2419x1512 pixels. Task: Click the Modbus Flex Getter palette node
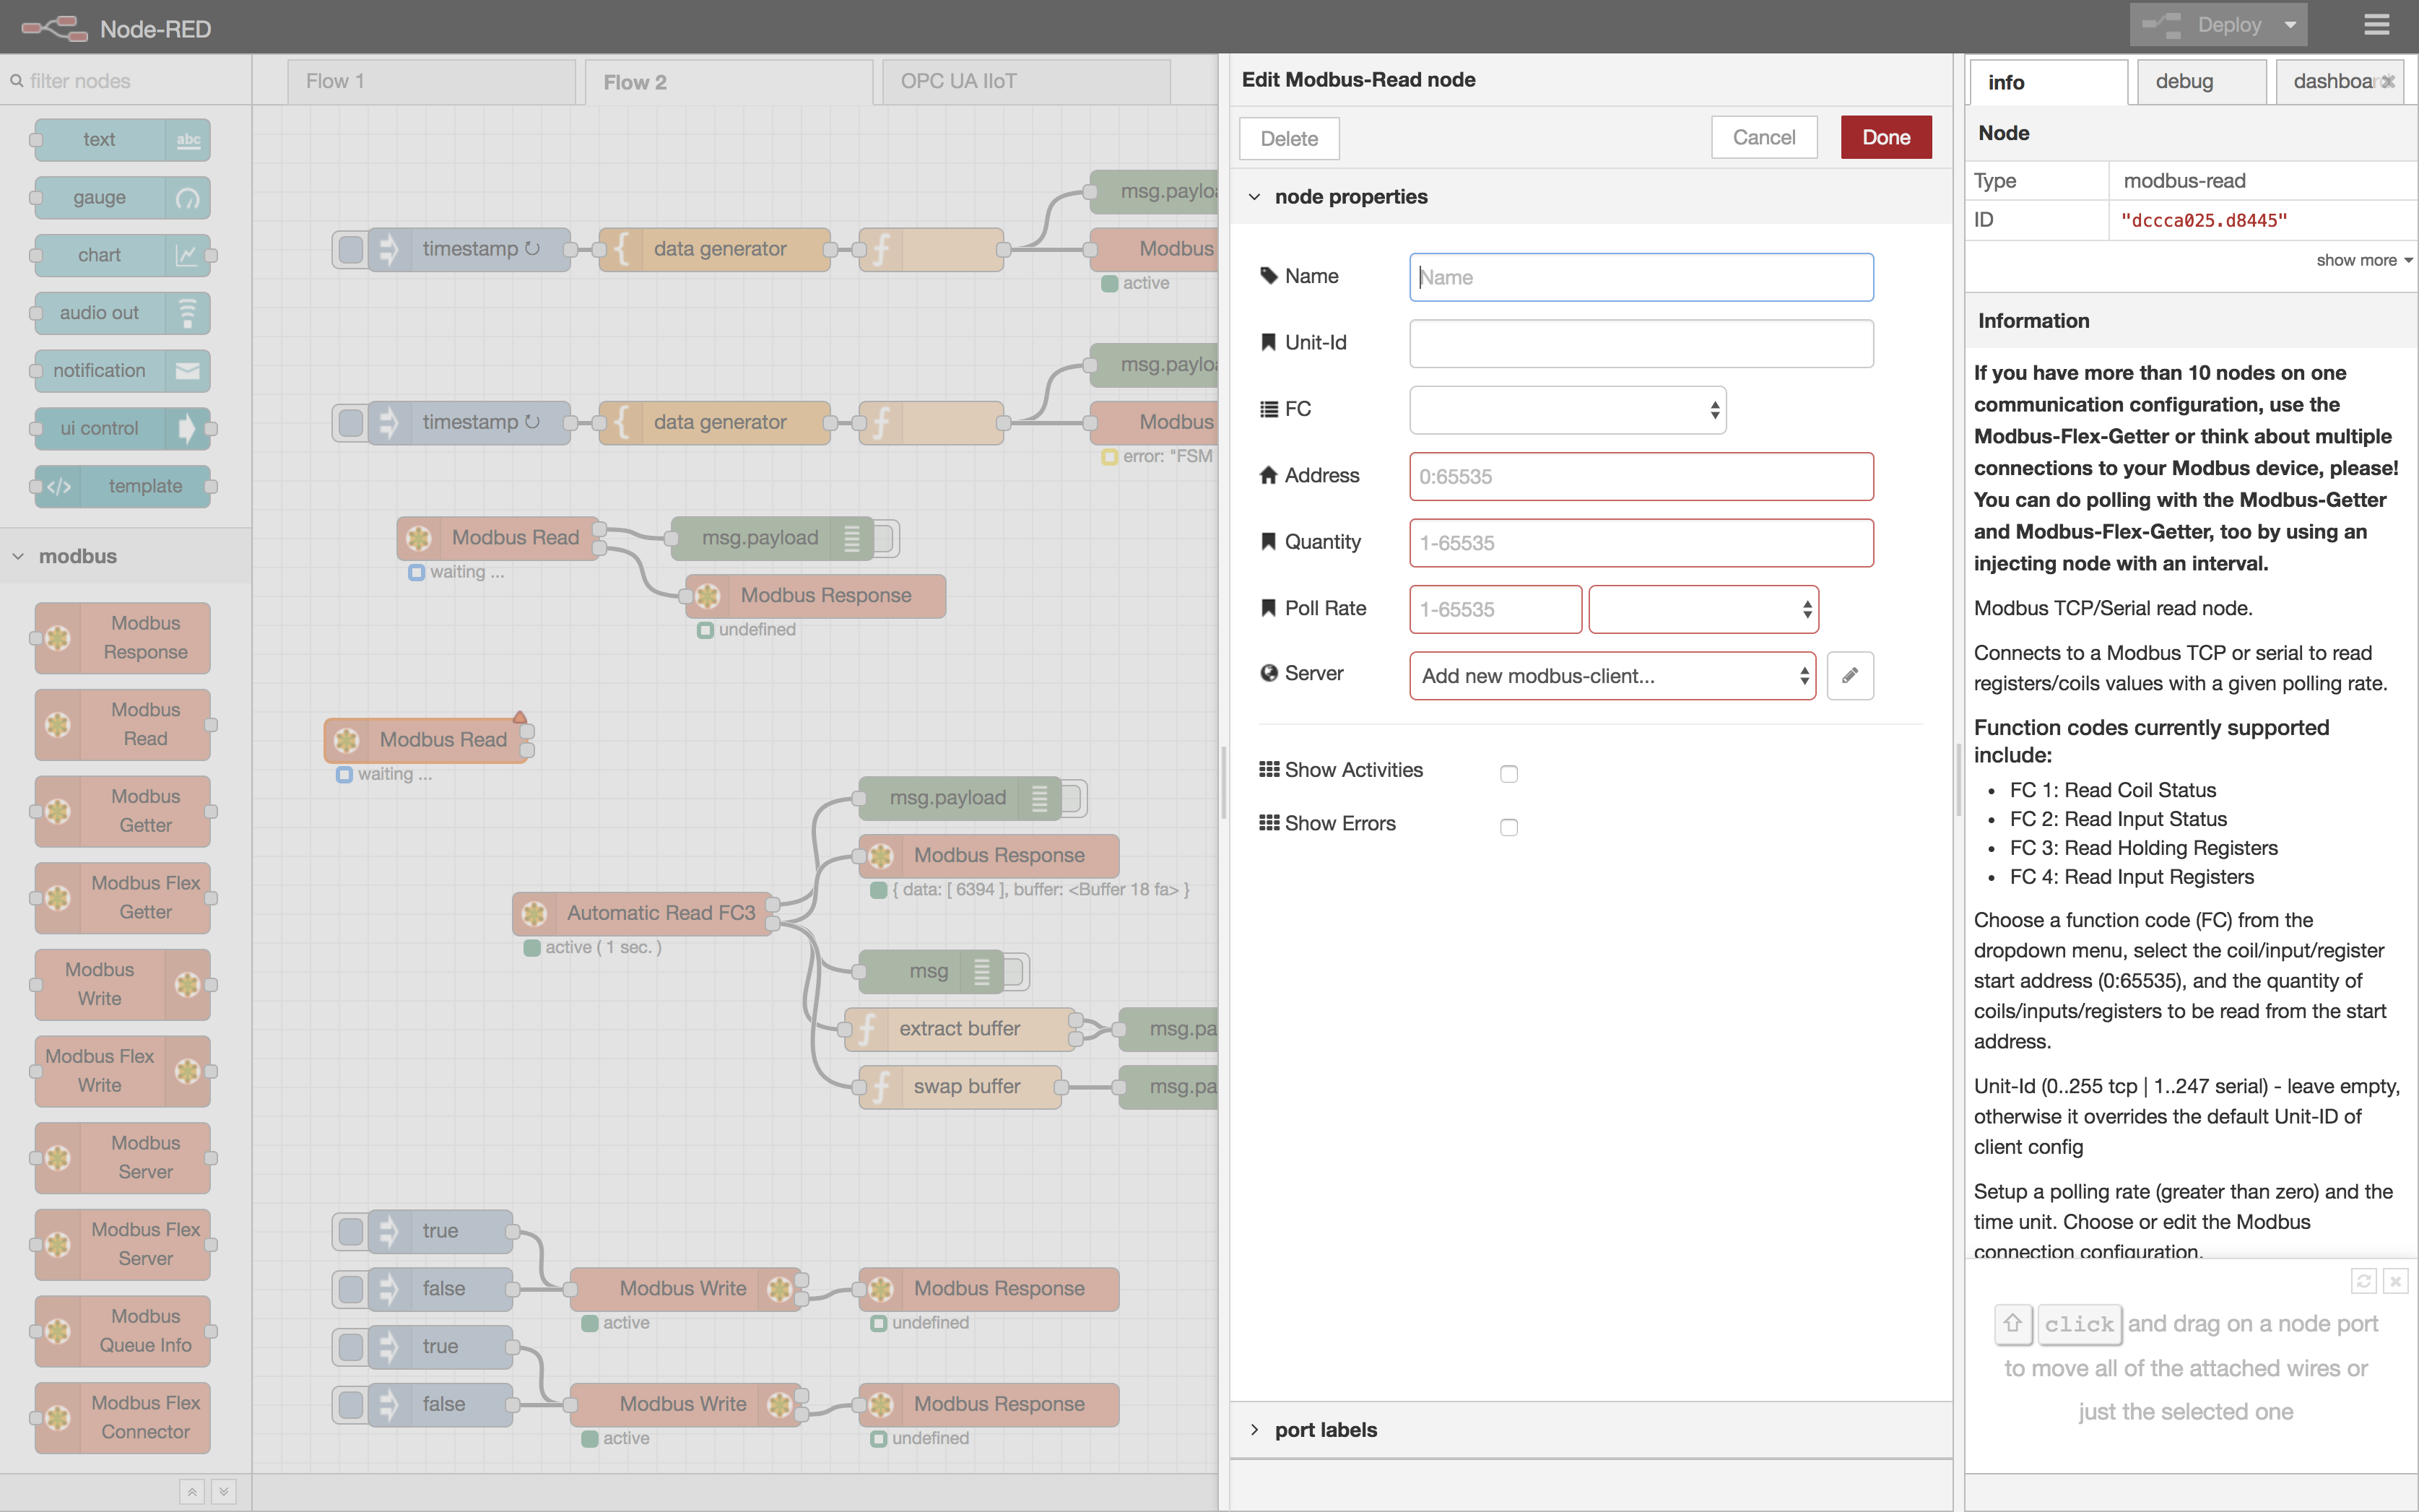pyautogui.click(x=122, y=897)
